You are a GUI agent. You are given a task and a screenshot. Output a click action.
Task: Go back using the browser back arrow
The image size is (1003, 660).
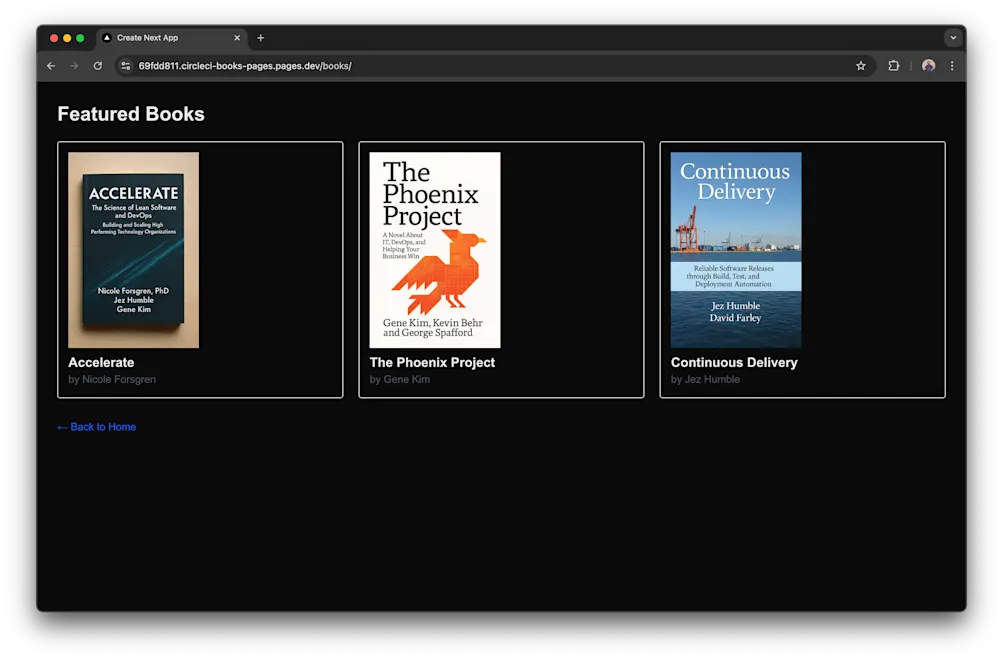tap(51, 66)
